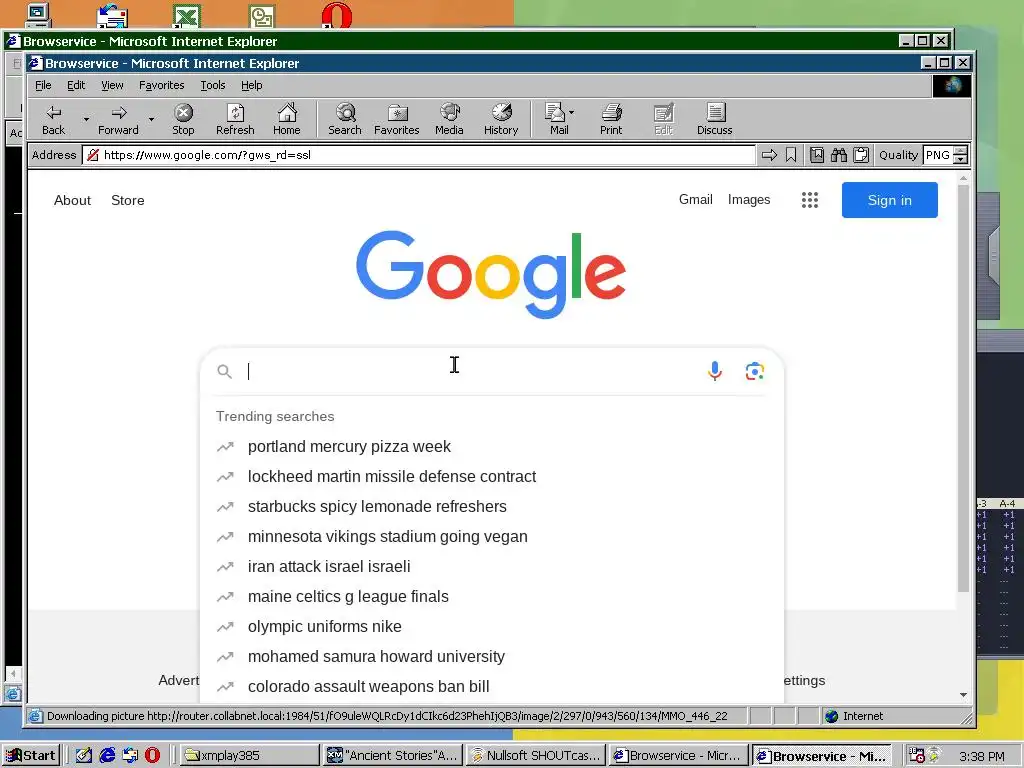The width and height of the screenshot is (1024, 768).
Task: Open the Gmail link
Action: point(696,199)
